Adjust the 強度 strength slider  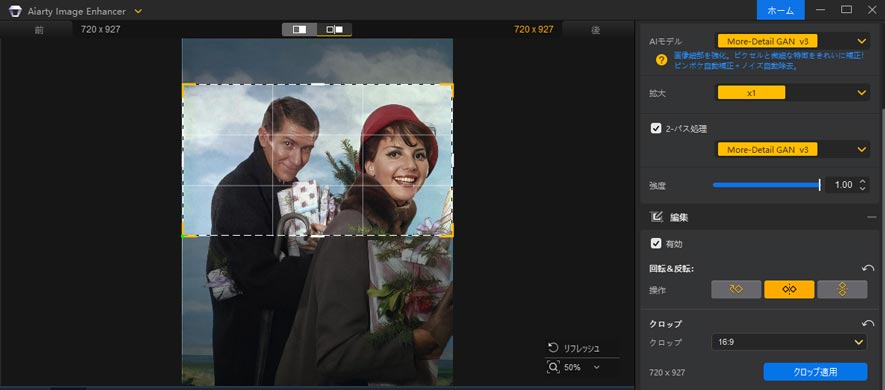(x=766, y=185)
